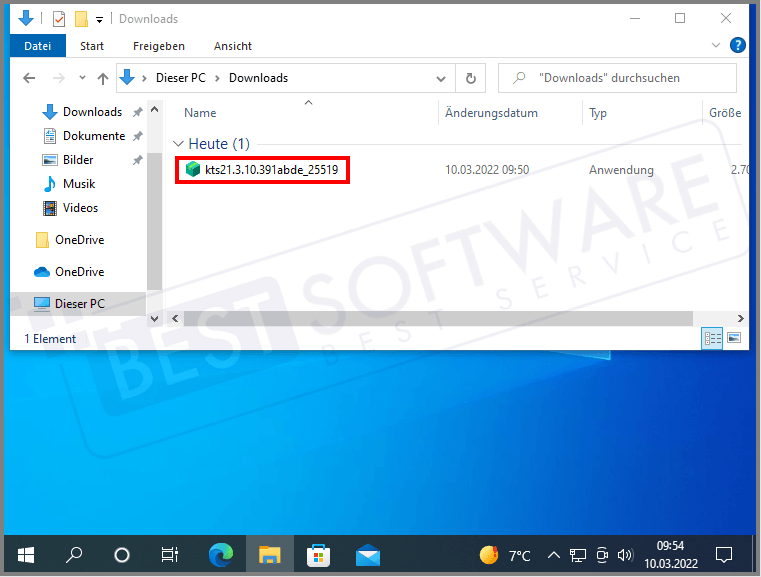Open Cortana circle on taskbar
This screenshot has height=577, width=761.
pyautogui.click(x=122, y=555)
